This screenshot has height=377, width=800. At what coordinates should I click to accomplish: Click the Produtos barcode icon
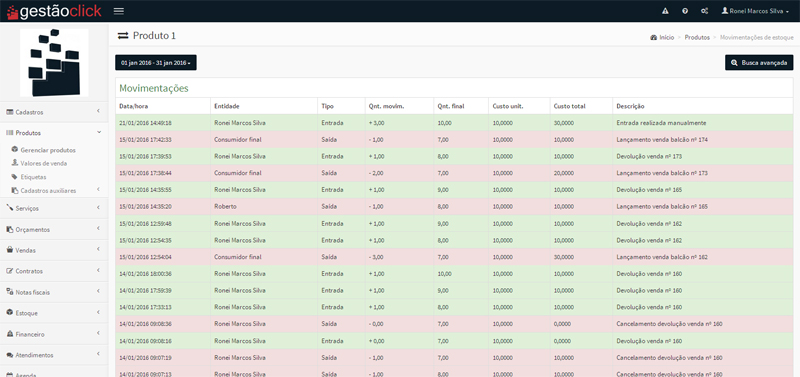10,133
